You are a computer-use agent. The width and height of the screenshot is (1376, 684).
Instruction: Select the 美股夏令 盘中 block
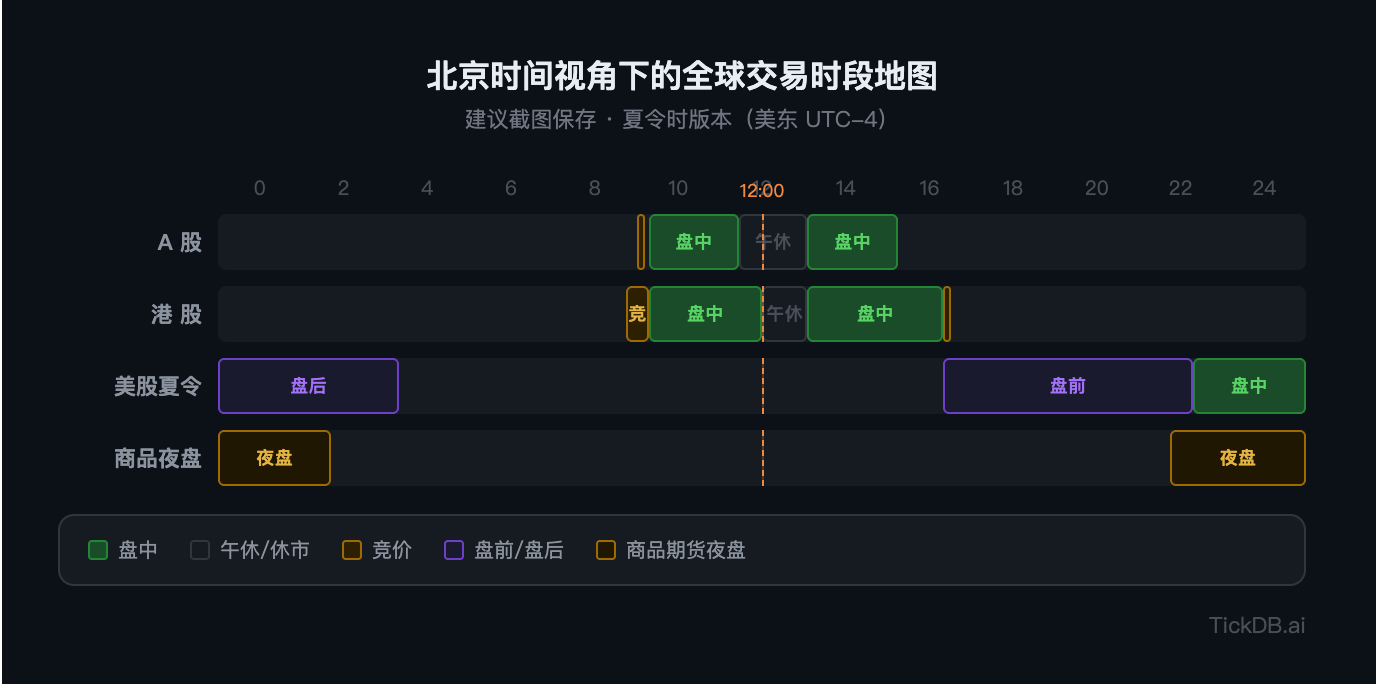tap(1249, 386)
